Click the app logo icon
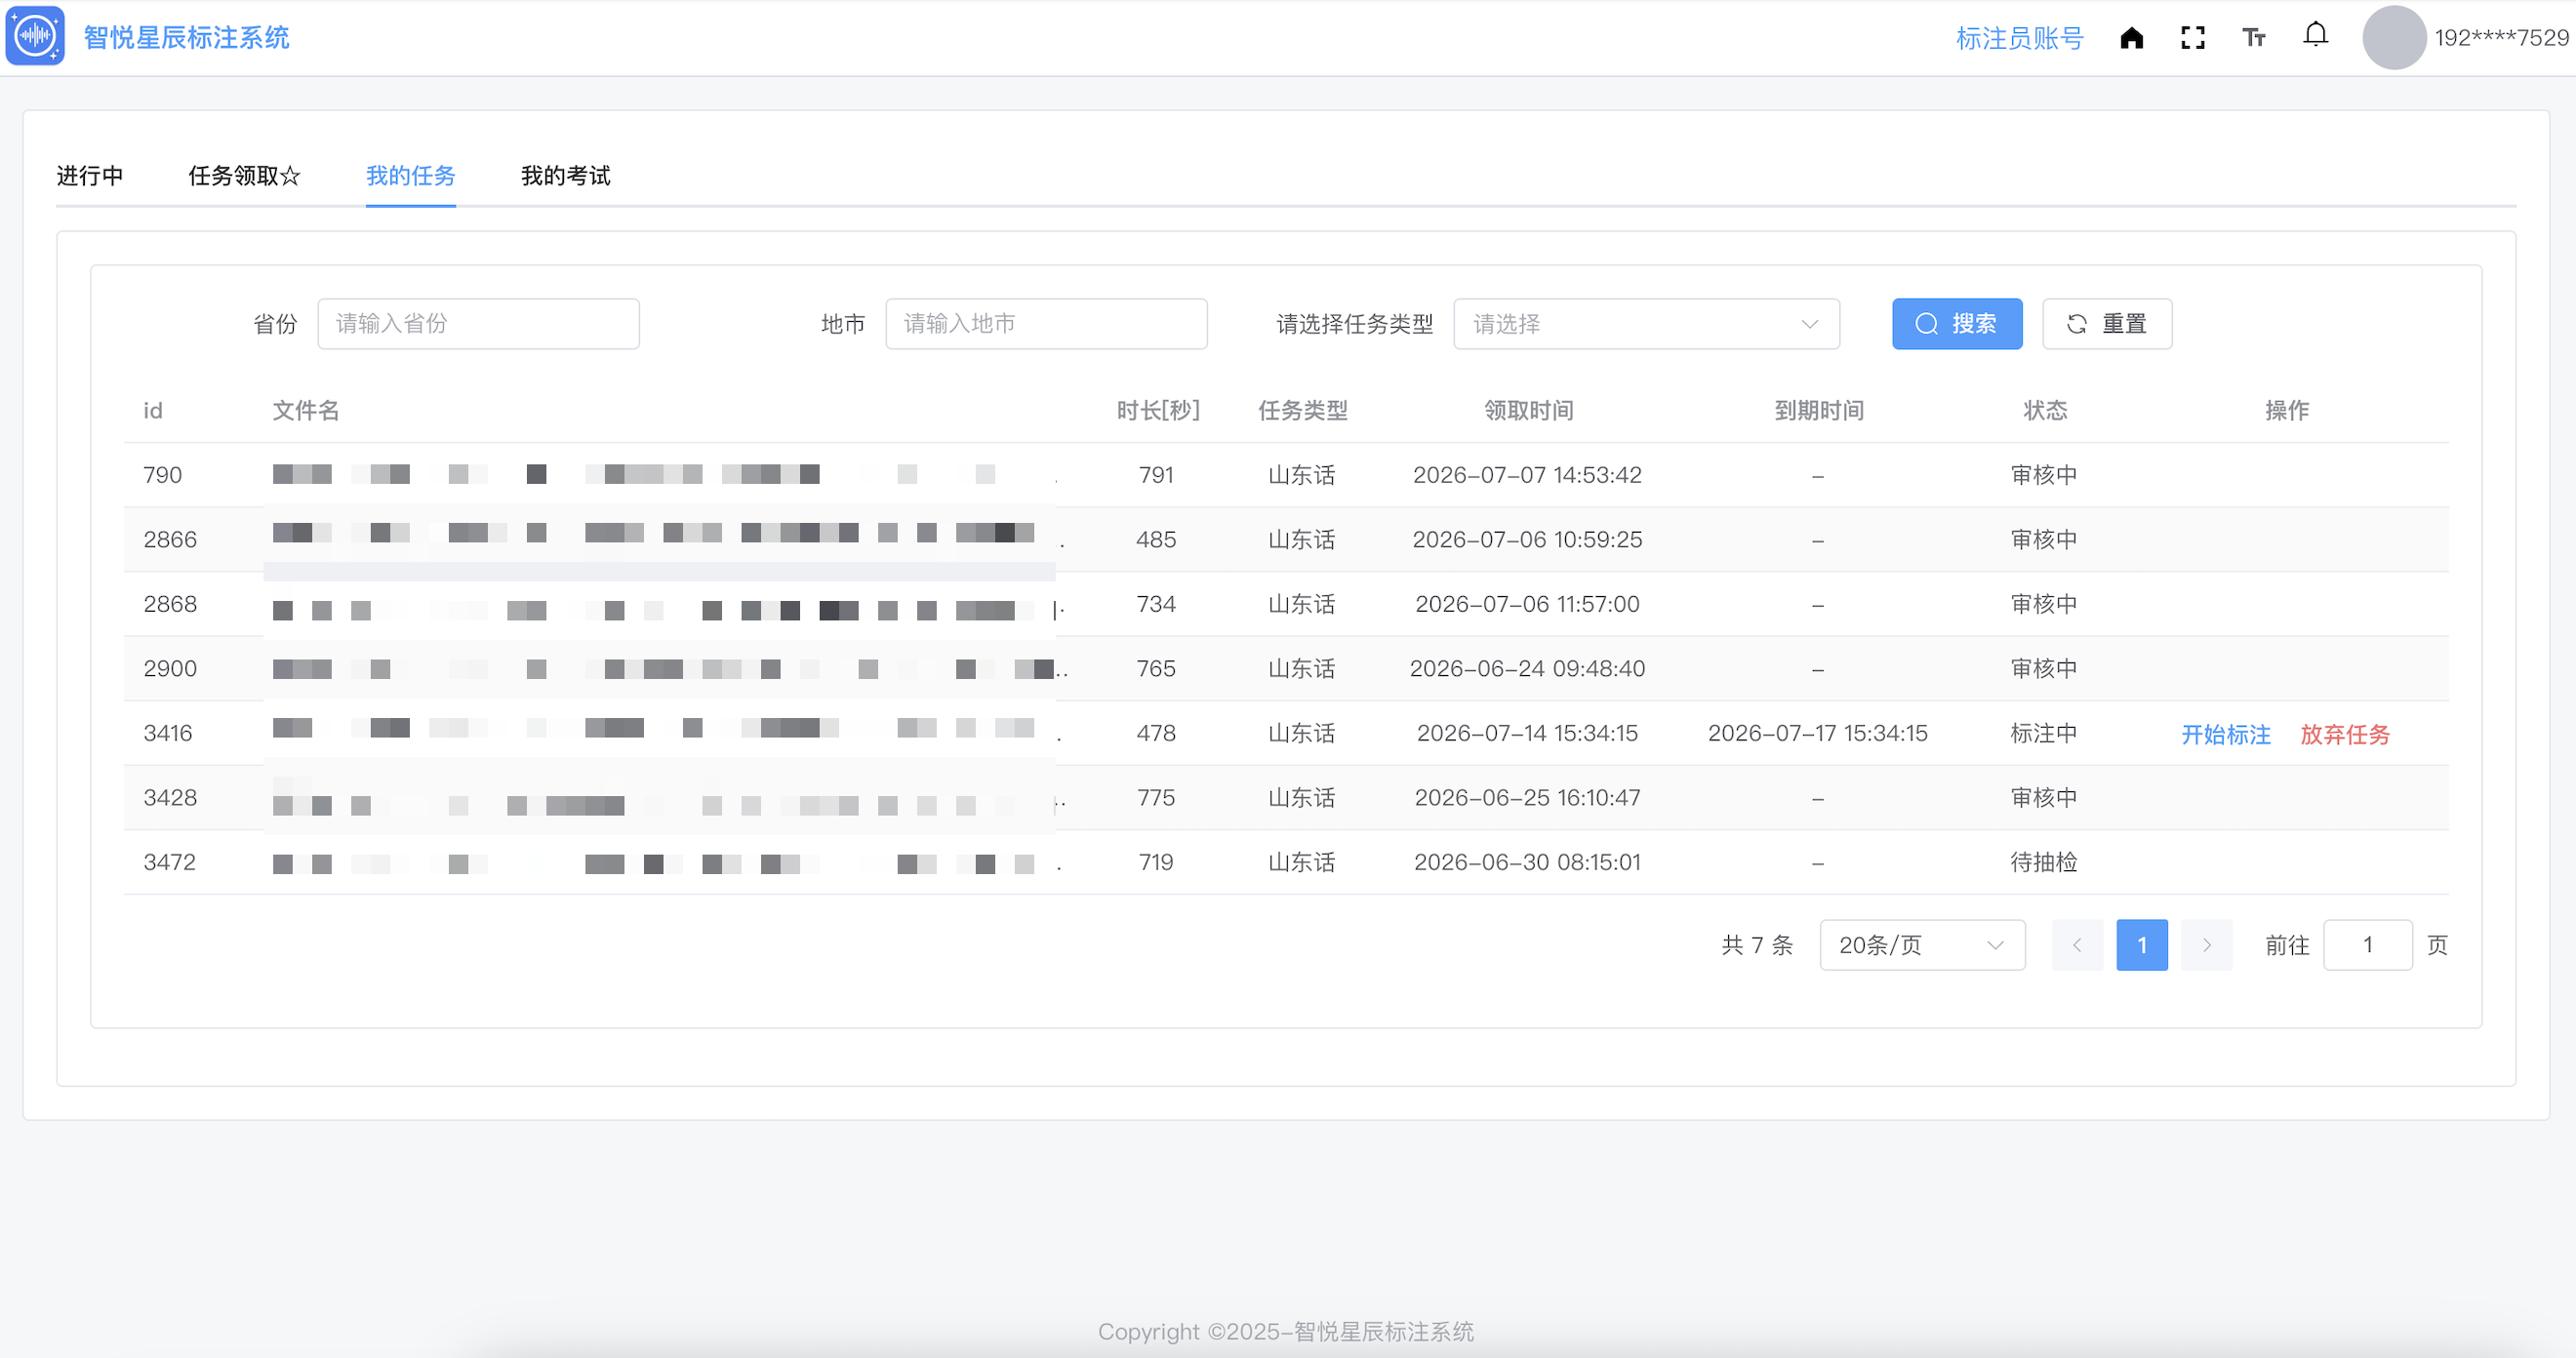 (x=35, y=36)
